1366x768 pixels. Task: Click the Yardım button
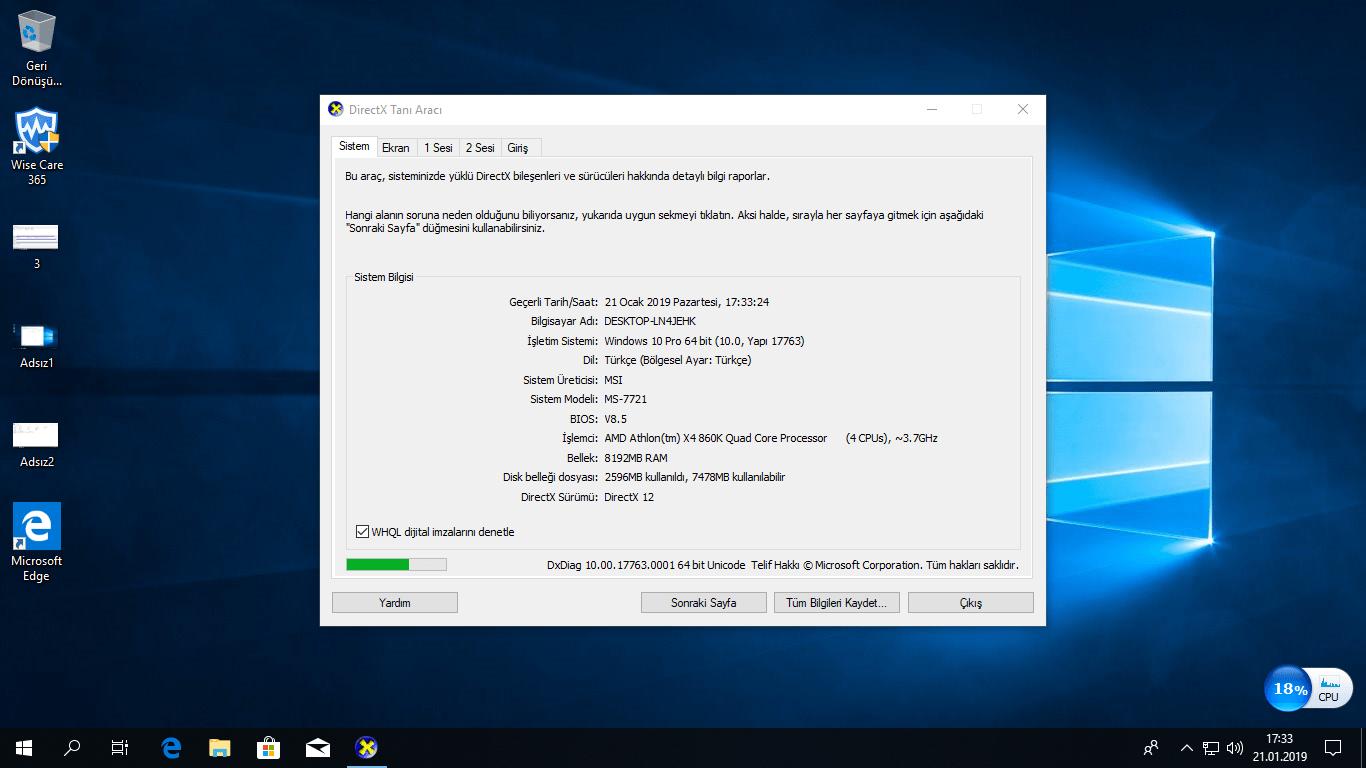(395, 603)
